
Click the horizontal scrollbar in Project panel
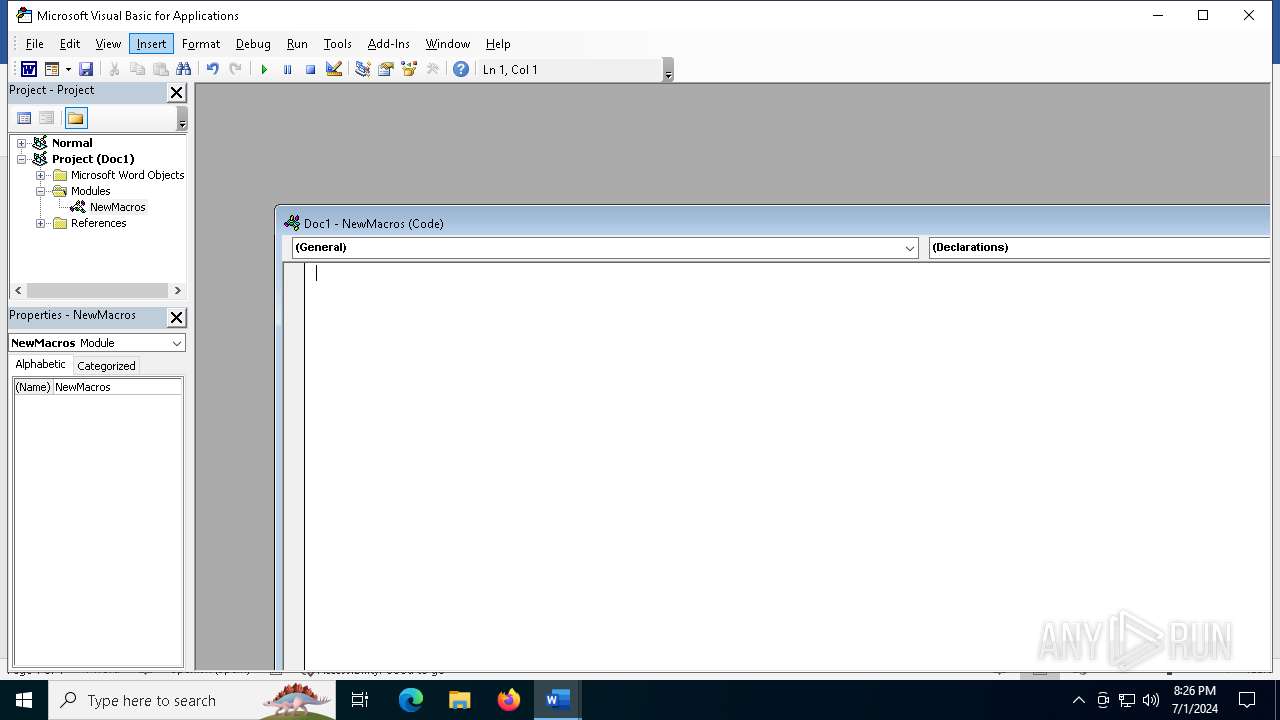(97, 290)
